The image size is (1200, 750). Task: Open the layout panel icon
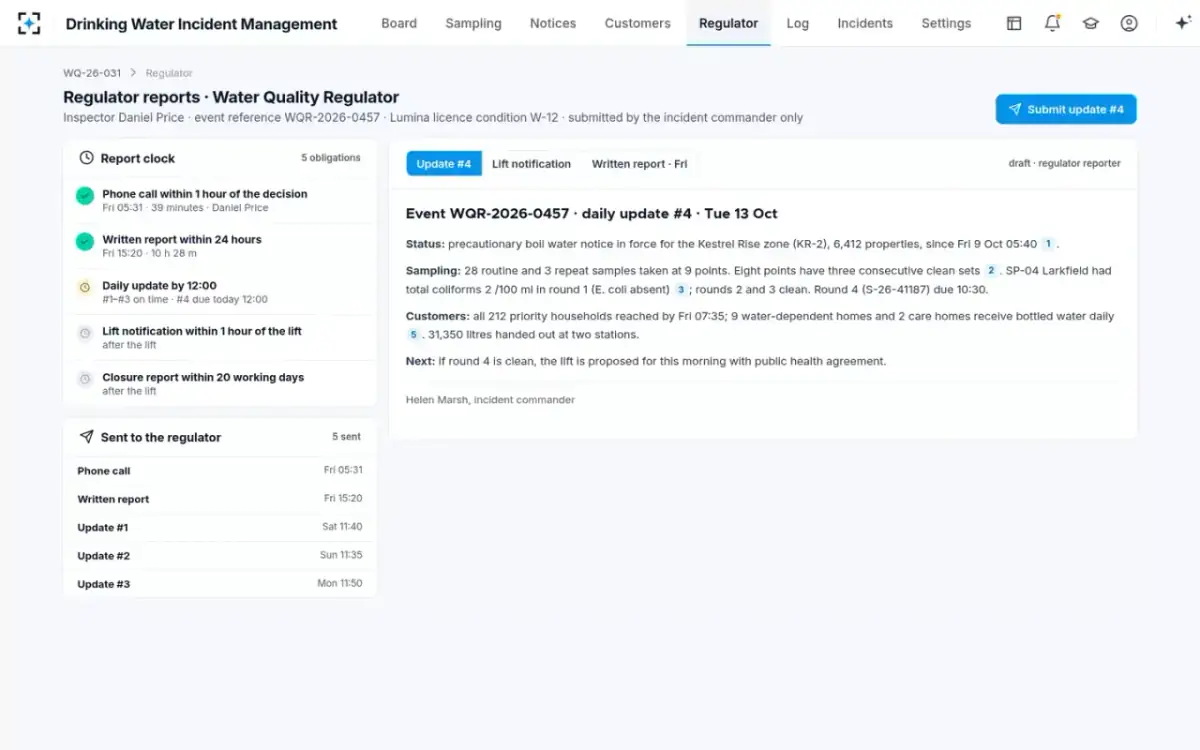1014,23
